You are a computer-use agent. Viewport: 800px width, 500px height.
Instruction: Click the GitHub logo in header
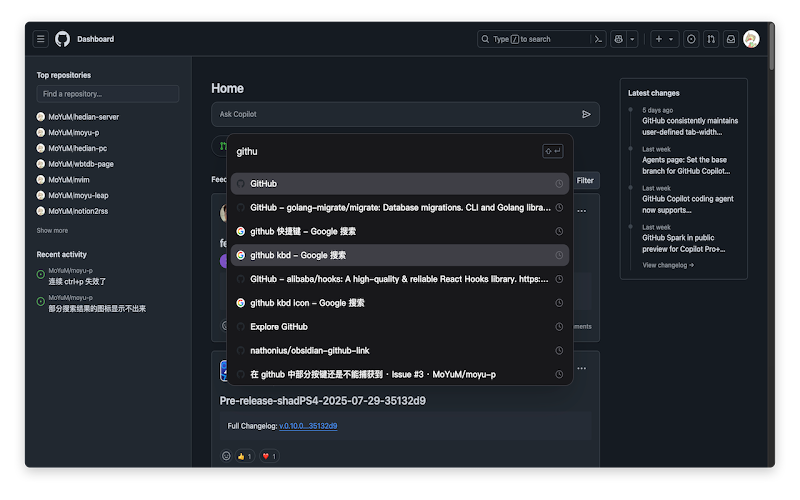coord(63,39)
